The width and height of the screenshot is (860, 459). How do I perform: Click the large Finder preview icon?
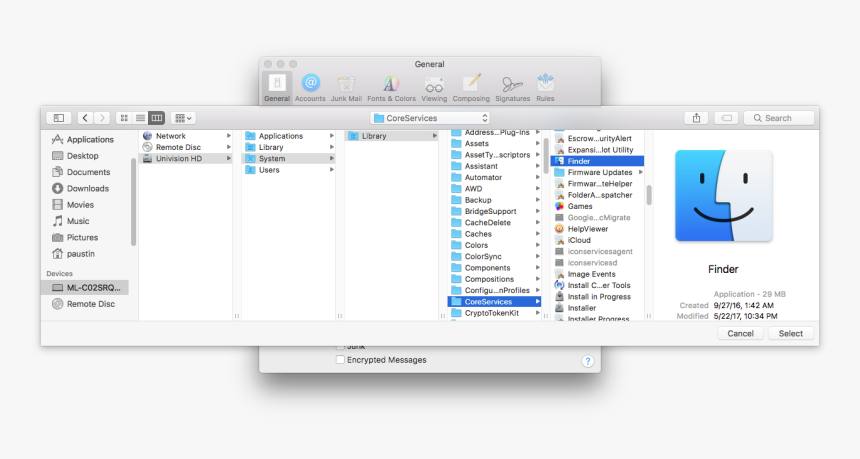tap(723, 196)
